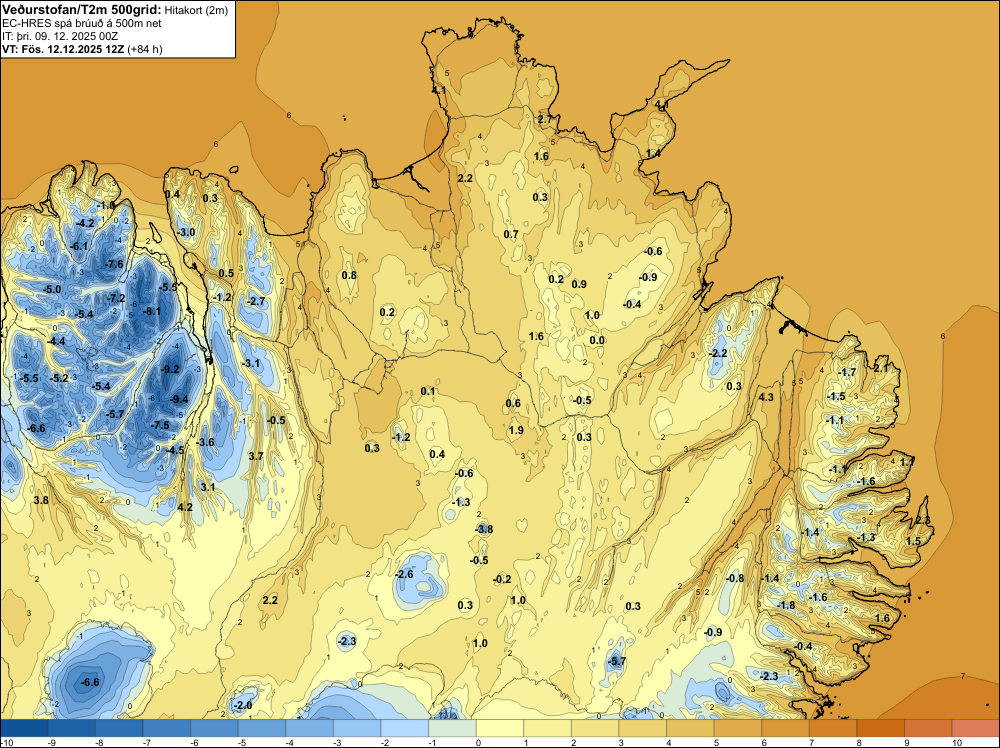Click the 0.1 temperature label
Viewport: 1000px width, 748px height.
pos(428,392)
